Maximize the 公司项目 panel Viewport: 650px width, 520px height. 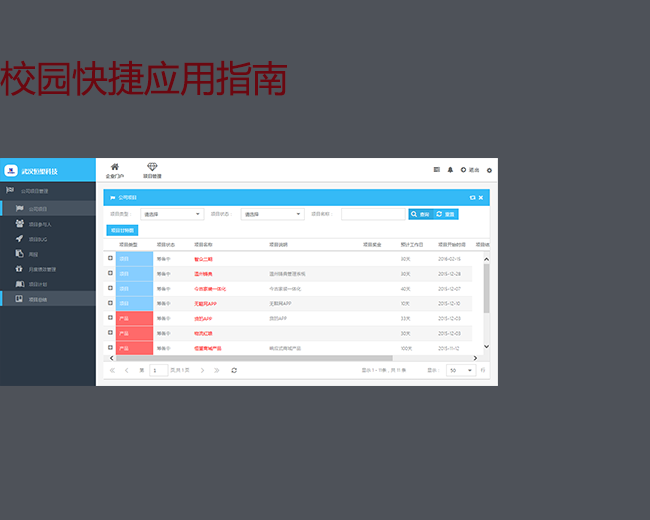472,198
